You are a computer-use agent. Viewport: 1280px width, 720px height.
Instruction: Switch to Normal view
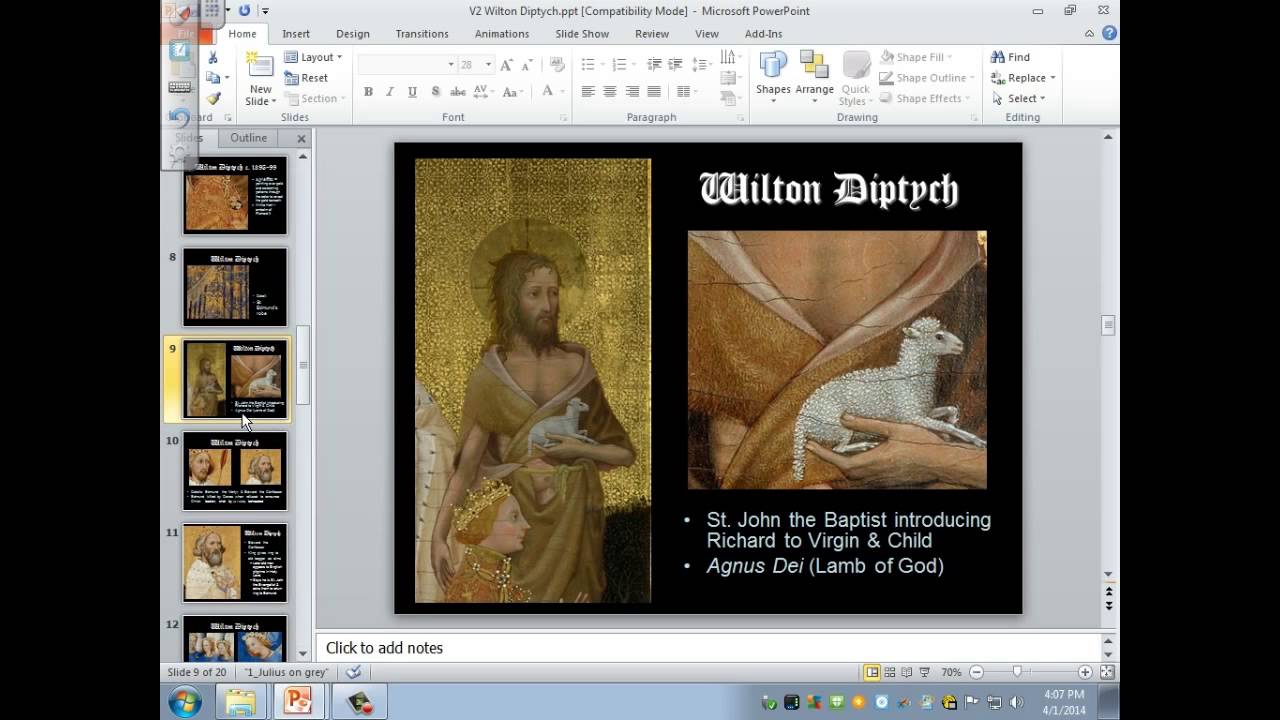tap(872, 672)
